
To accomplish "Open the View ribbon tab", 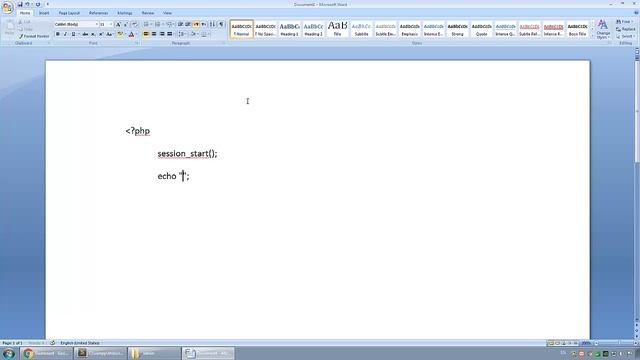I will [167, 13].
